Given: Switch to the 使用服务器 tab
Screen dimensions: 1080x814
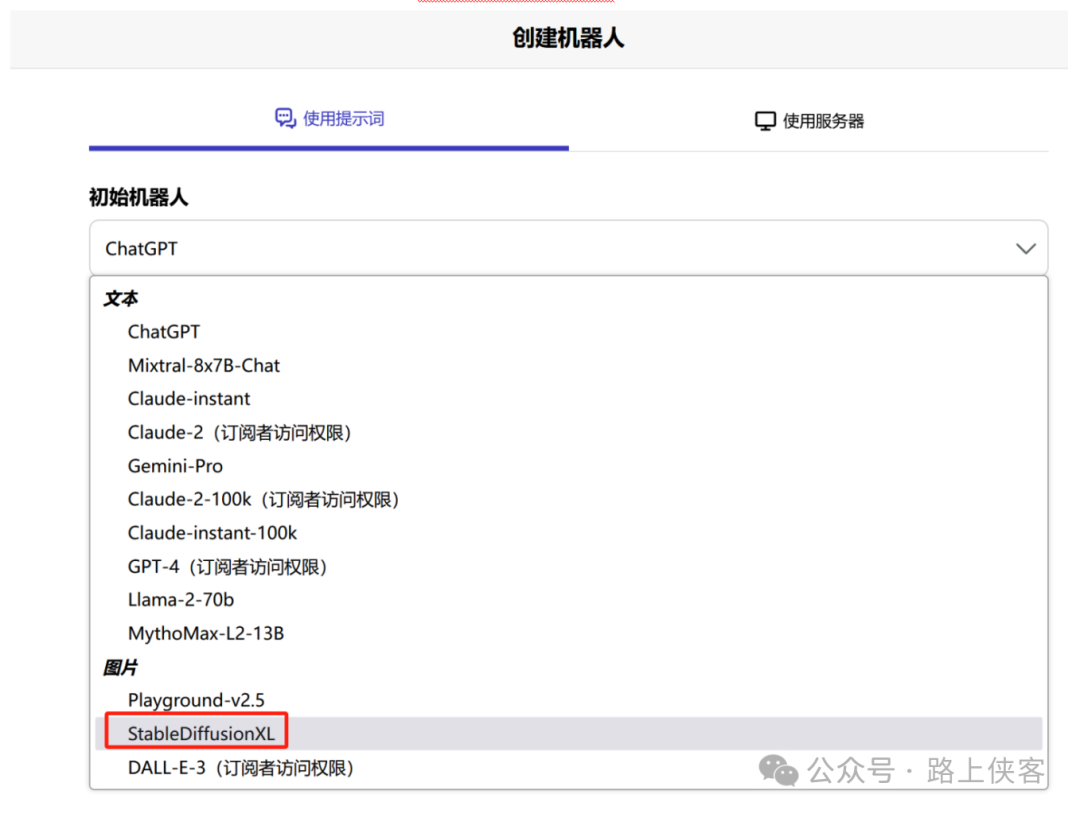Looking at the screenshot, I should pyautogui.click(x=809, y=121).
